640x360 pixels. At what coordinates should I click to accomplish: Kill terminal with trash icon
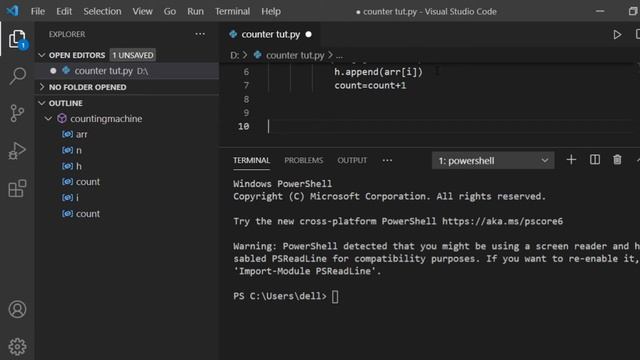click(x=617, y=160)
